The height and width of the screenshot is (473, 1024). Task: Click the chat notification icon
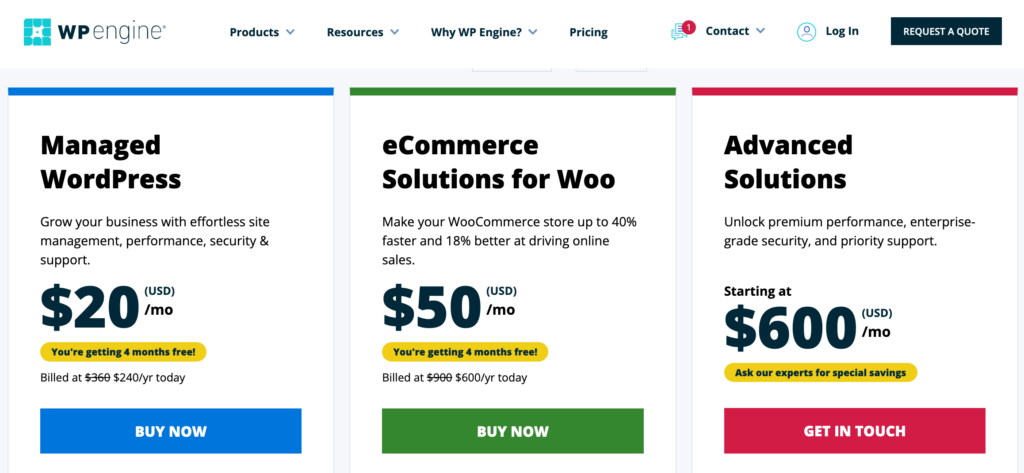[682, 31]
